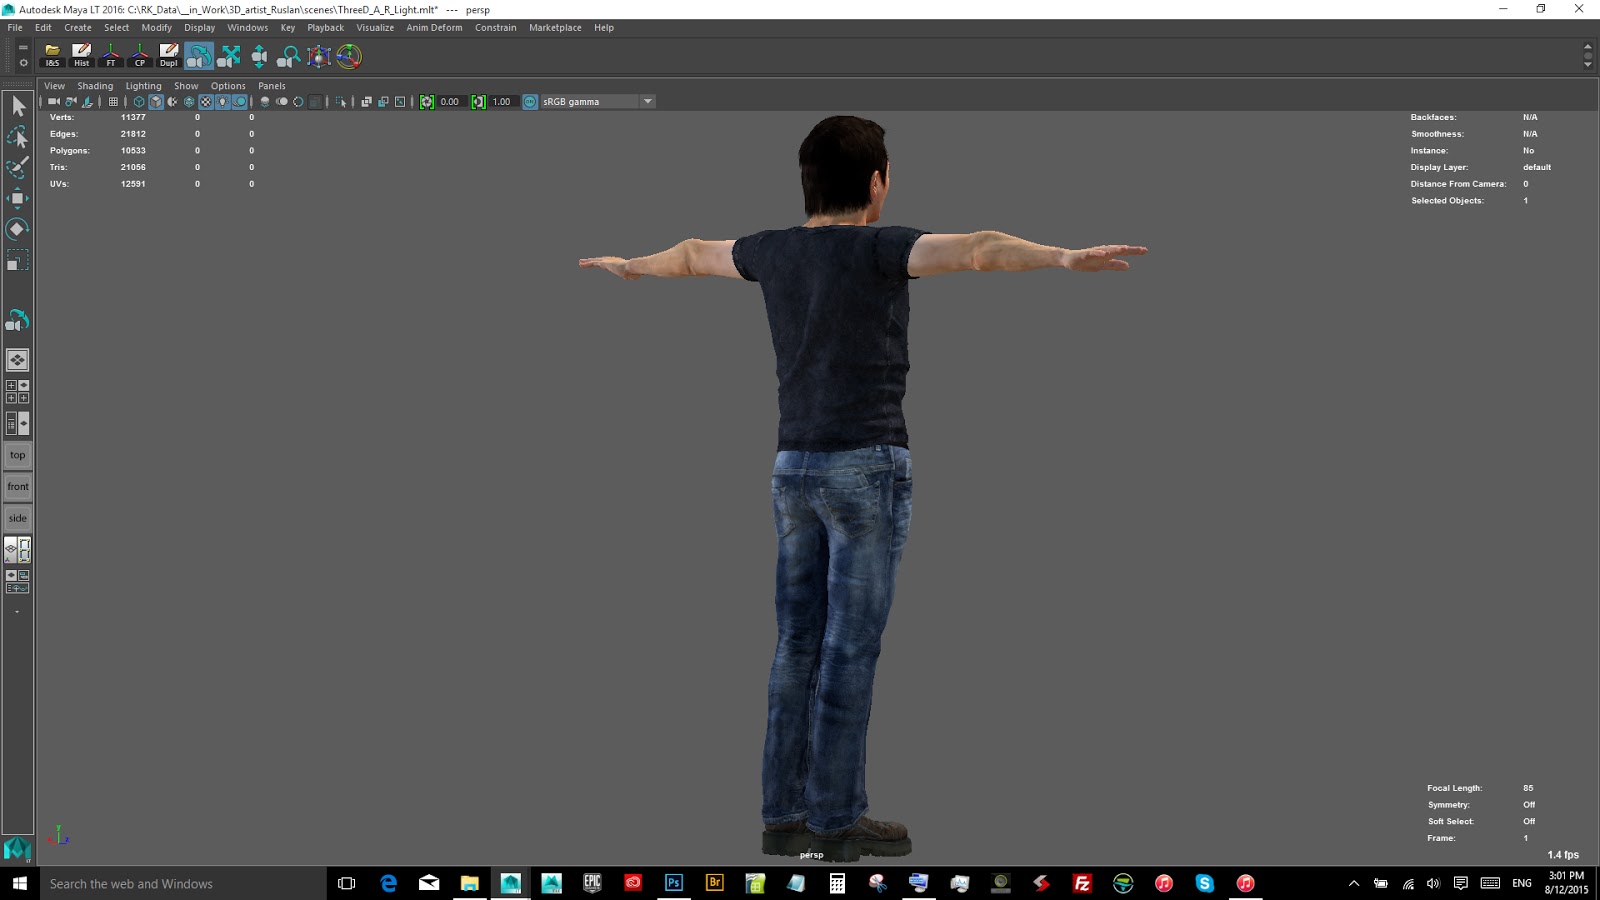
Task: Click the last-used tool icon in toolbox
Action: pos(18,321)
